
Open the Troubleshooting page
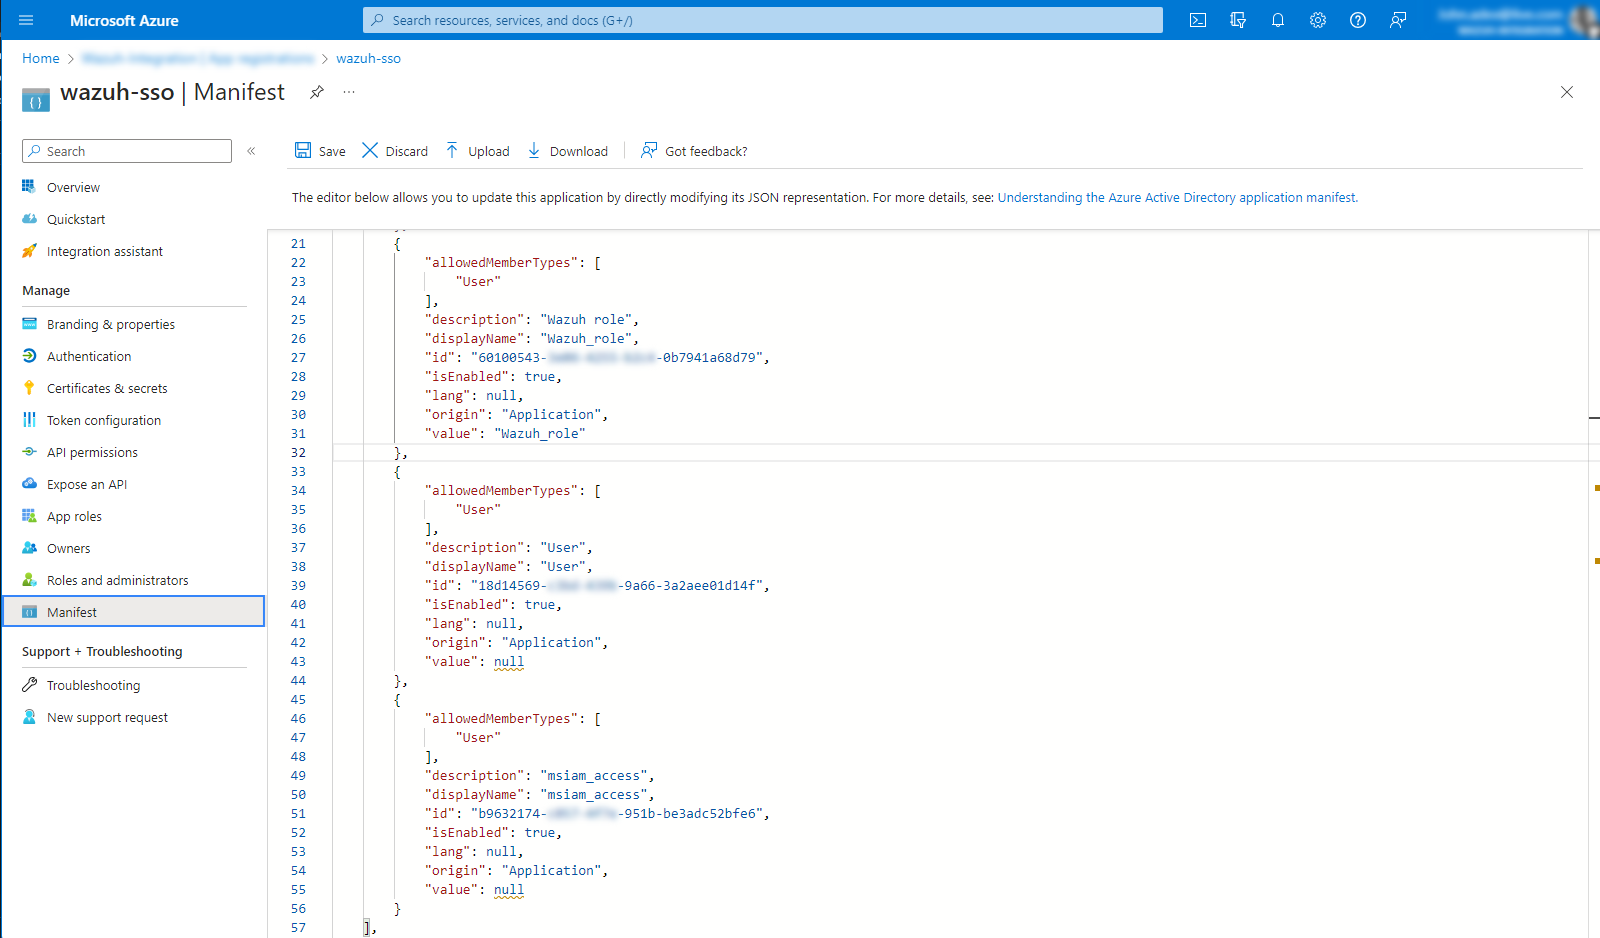pyautogui.click(x=93, y=685)
